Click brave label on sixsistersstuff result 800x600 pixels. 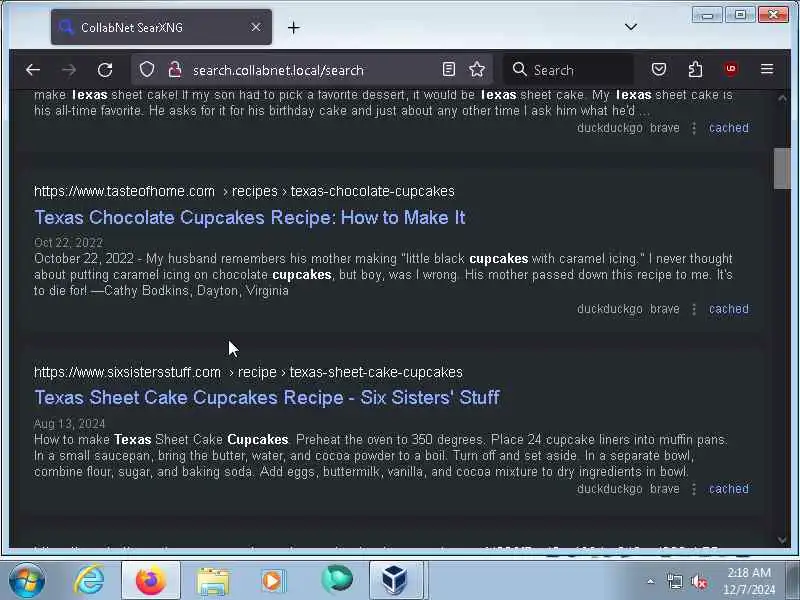664,489
